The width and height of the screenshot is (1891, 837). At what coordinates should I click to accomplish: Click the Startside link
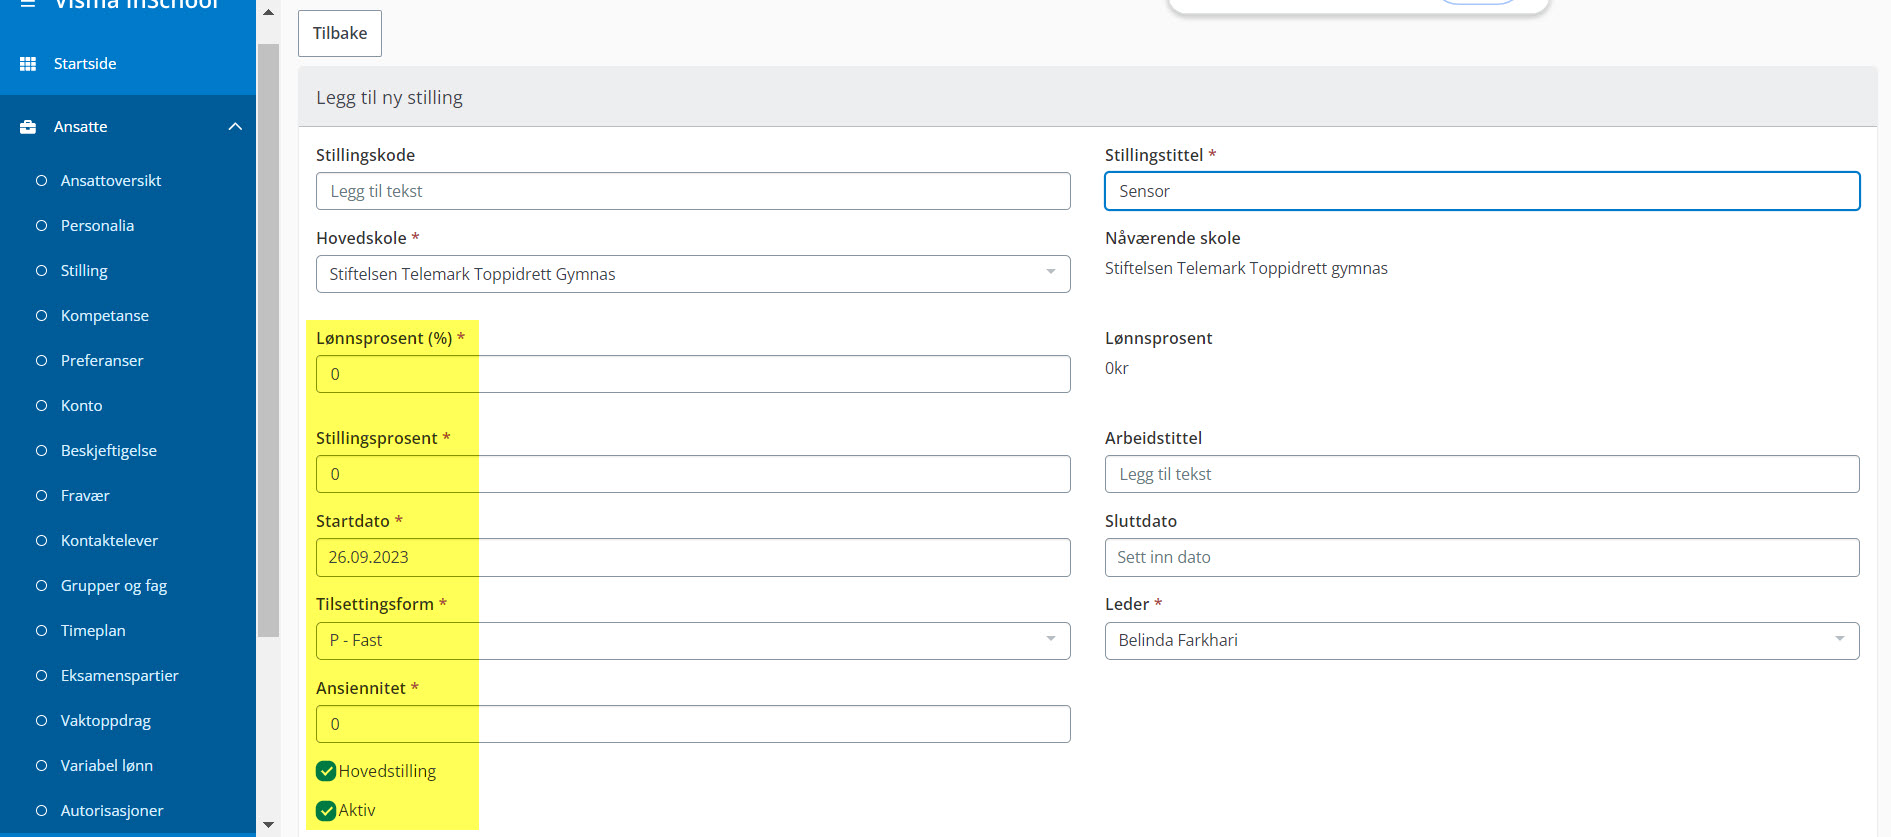coord(85,64)
